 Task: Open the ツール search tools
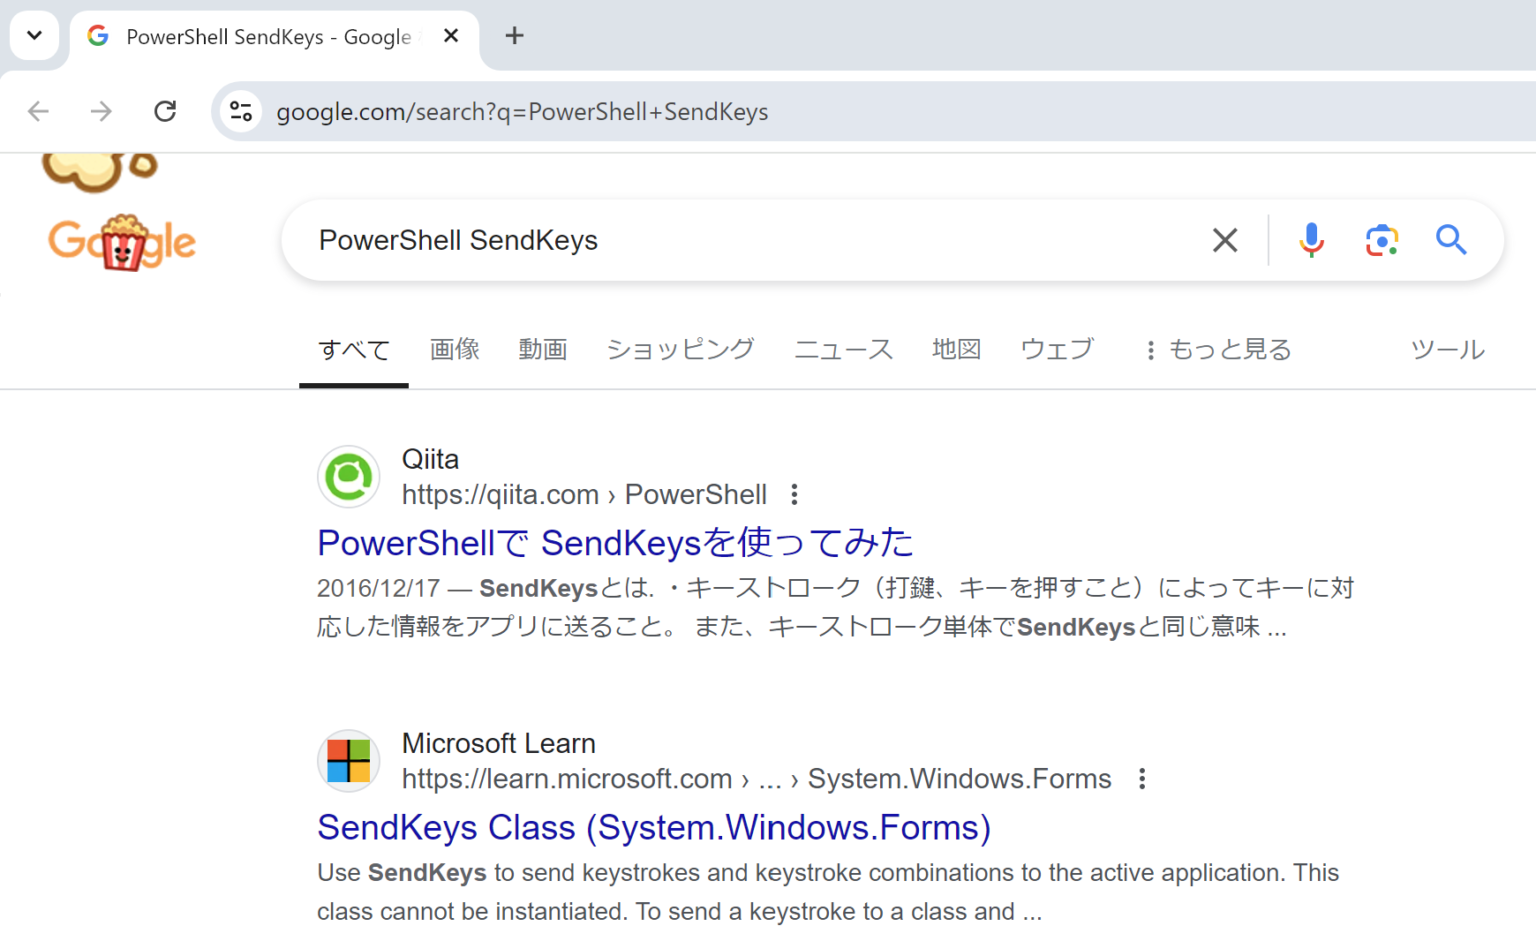(1447, 350)
